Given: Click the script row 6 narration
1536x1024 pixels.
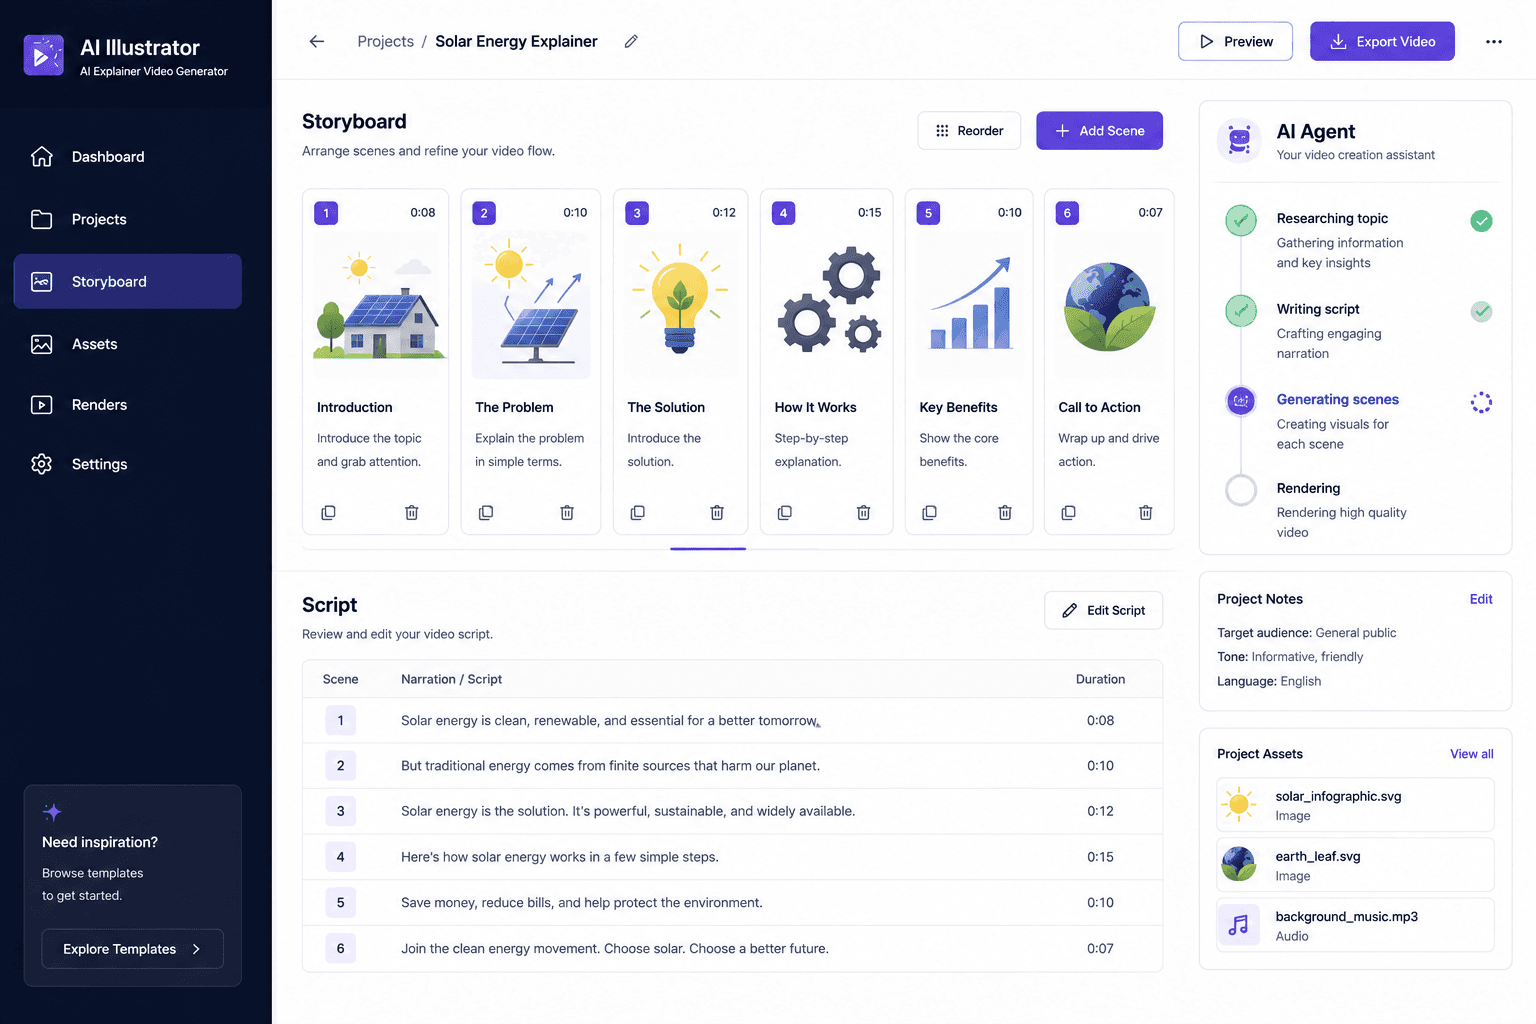Looking at the screenshot, I should (x=615, y=948).
